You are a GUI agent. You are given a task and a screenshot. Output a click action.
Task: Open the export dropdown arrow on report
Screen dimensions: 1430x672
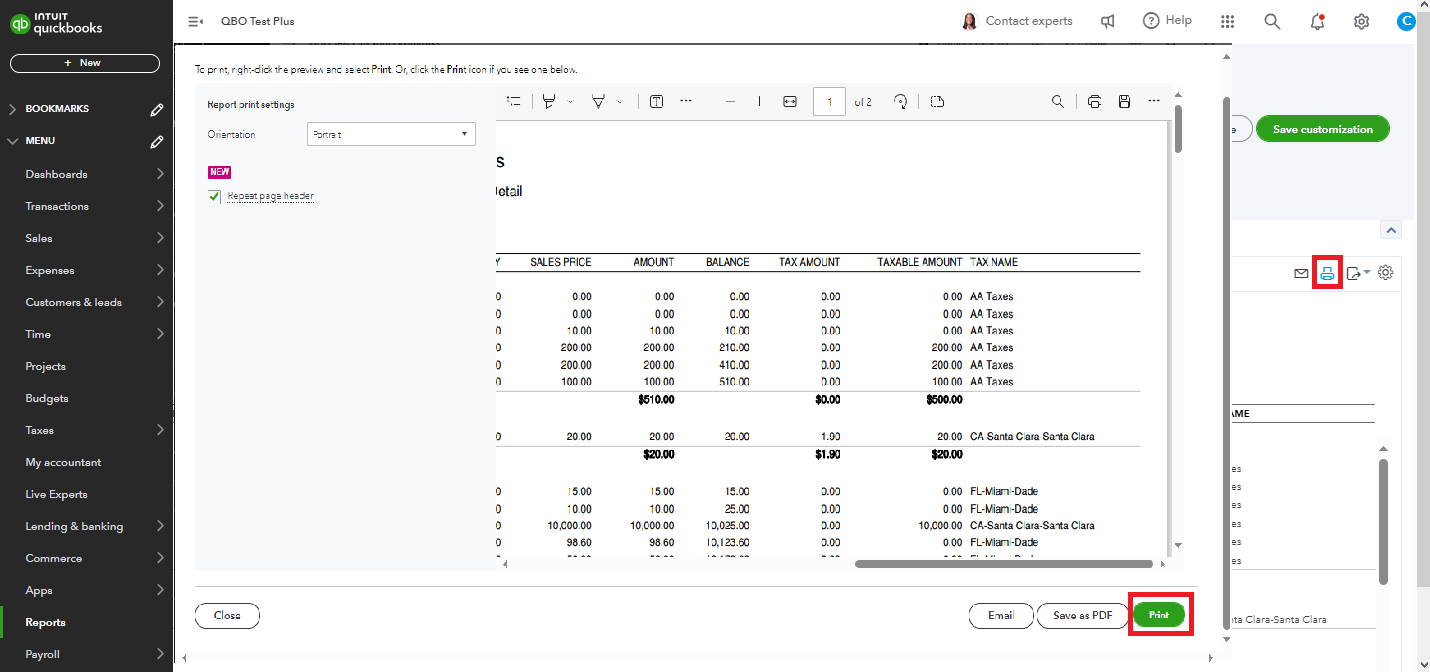[1367, 273]
